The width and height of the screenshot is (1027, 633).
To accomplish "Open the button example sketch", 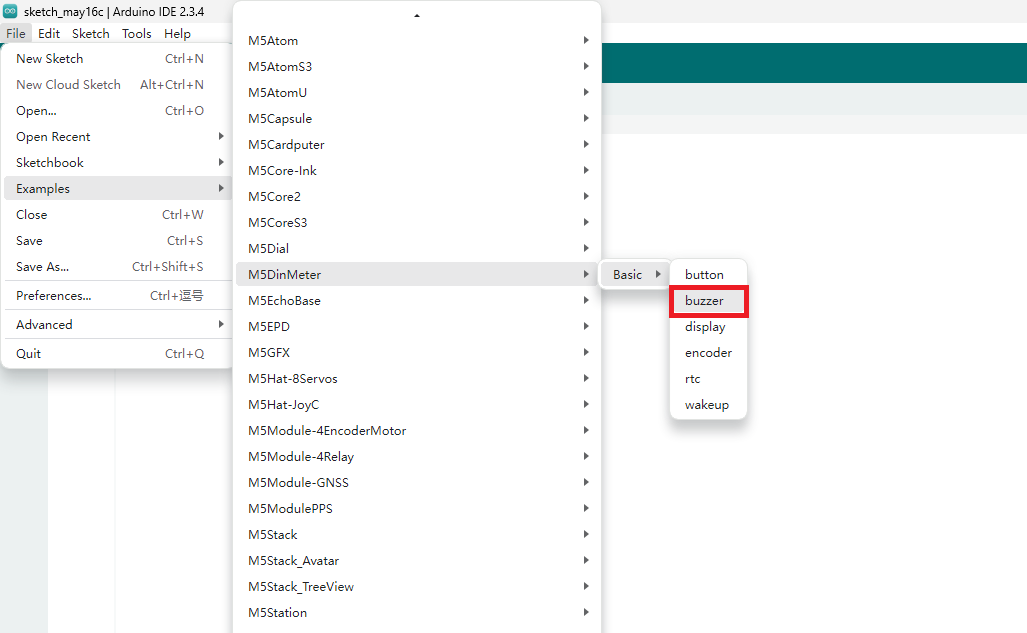I will click(708, 275).
